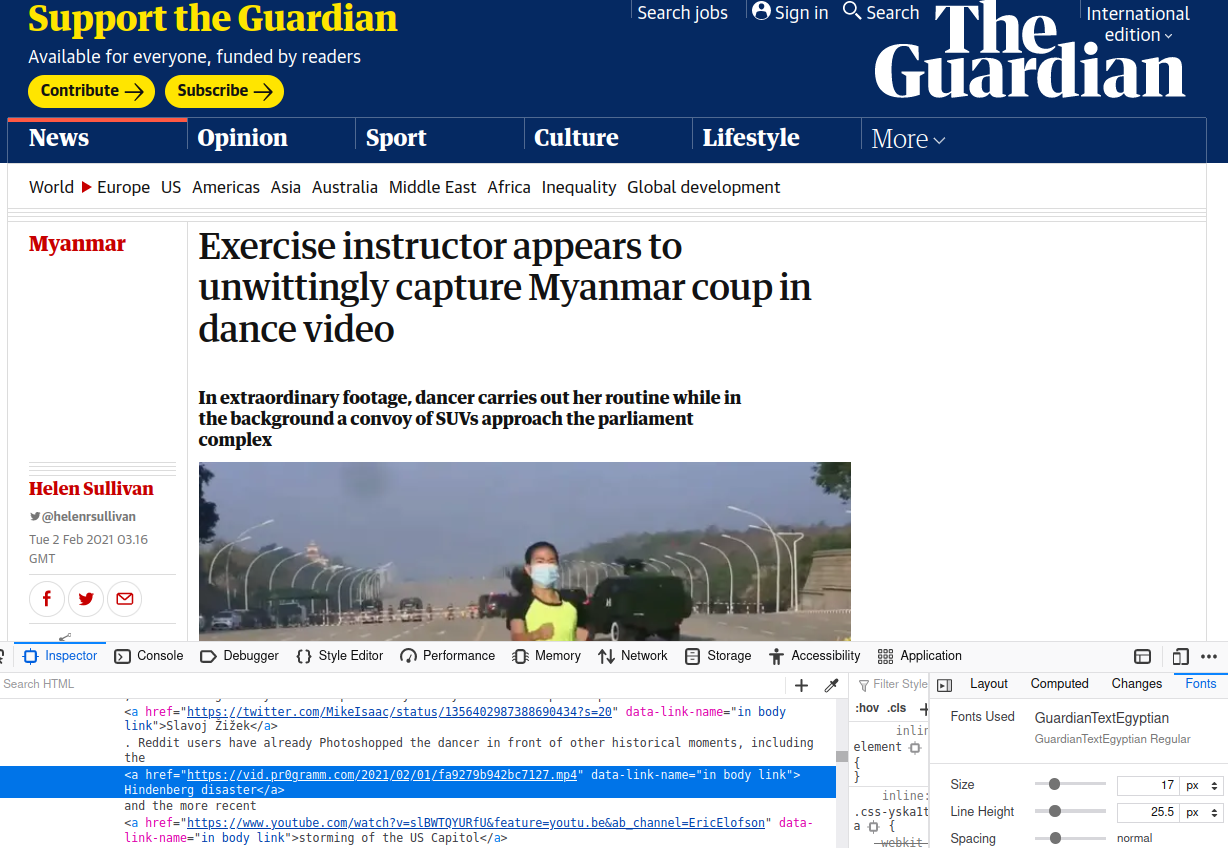Click the yellow Subscribe button
This screenshot has width=1228, height=848.
(x=224, y=91)
